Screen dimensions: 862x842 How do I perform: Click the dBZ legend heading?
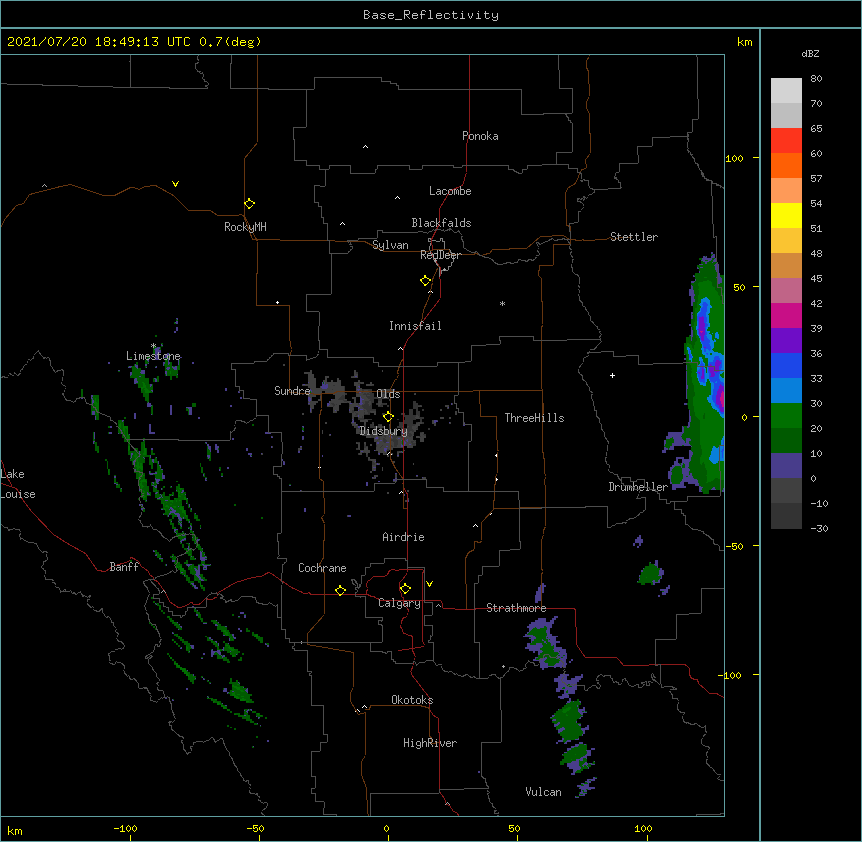810,54
